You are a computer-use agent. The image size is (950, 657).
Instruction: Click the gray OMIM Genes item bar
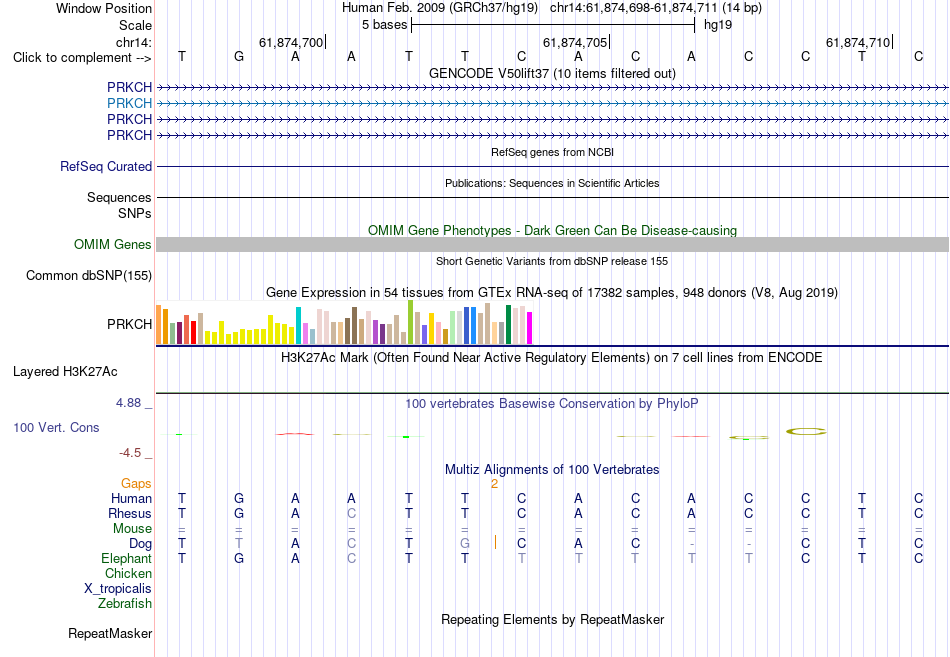pyautogui.click(x=552, y=244)
